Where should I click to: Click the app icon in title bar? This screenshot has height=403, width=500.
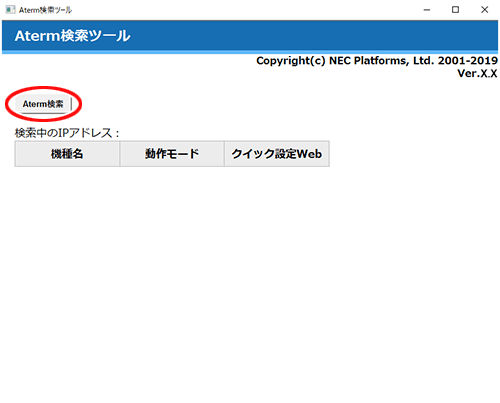[x=11, y=10]
